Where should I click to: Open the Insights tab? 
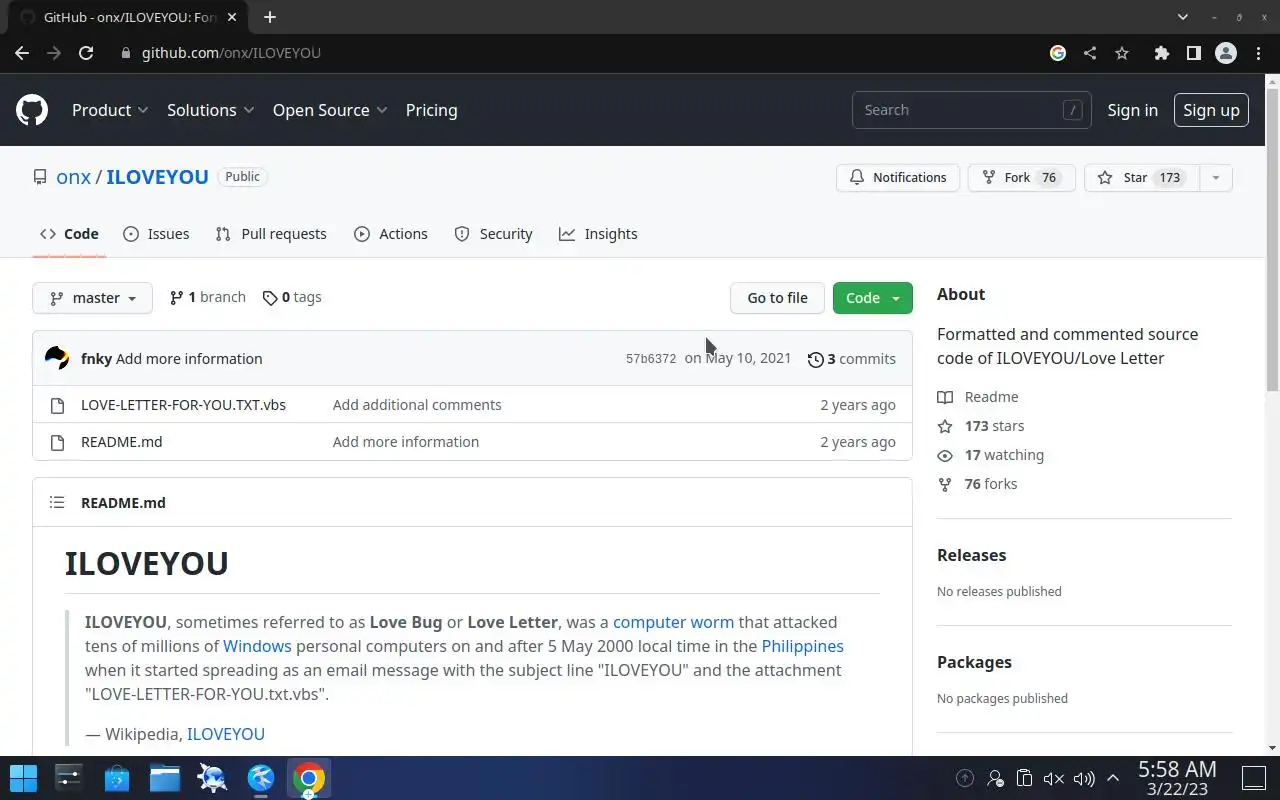tap(598, 234)
